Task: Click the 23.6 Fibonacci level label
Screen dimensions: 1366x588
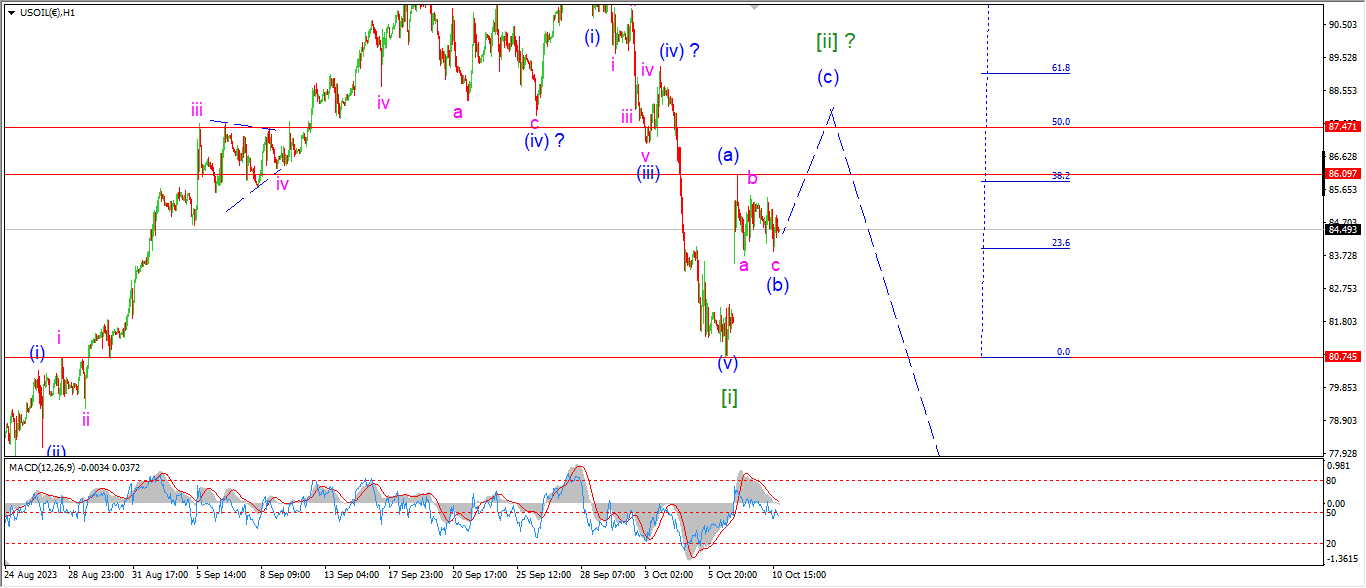Action: coord(1061,243)
